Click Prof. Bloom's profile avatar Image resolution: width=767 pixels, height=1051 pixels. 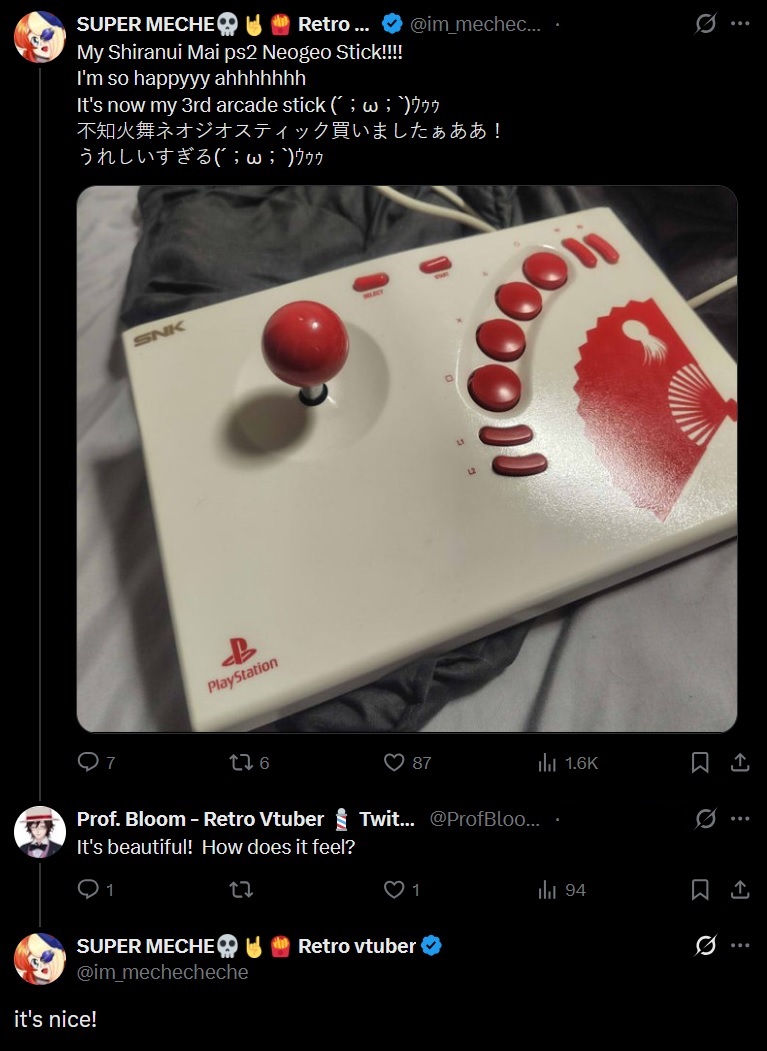tap(40, 832)
